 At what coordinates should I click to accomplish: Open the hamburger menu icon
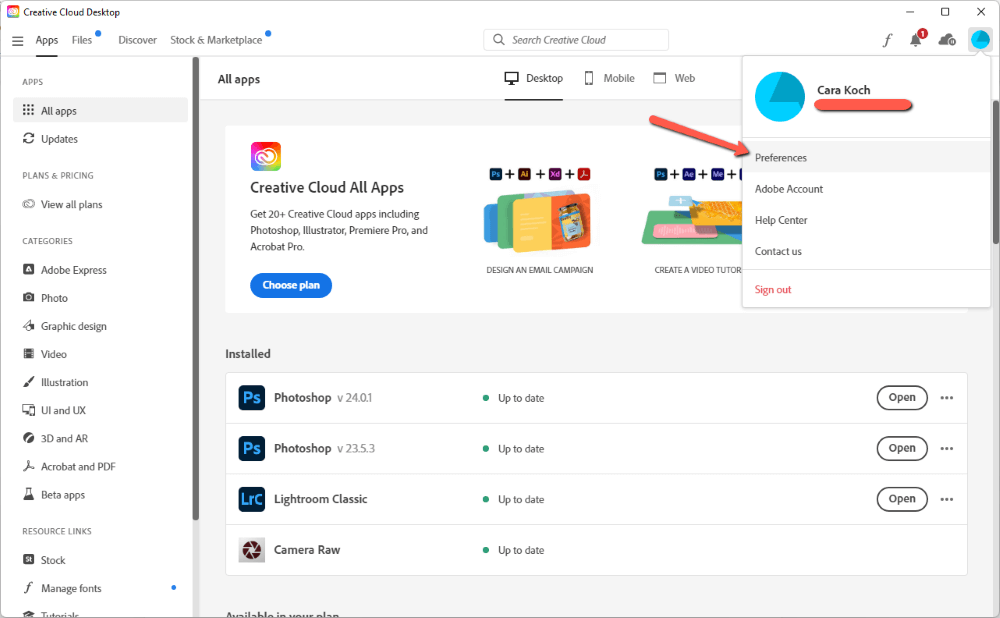[x=18, y=41]
